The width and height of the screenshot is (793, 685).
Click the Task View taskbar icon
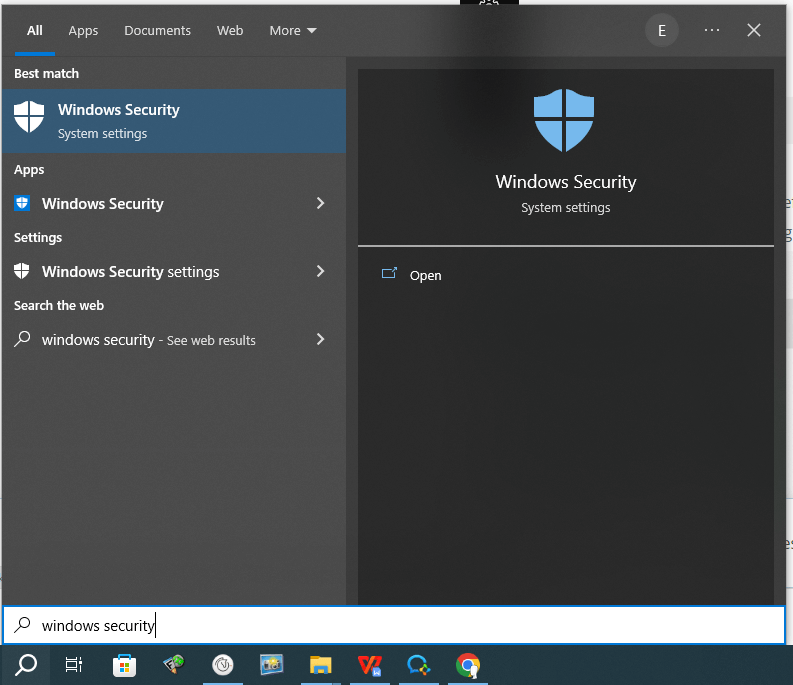[73, 665]
